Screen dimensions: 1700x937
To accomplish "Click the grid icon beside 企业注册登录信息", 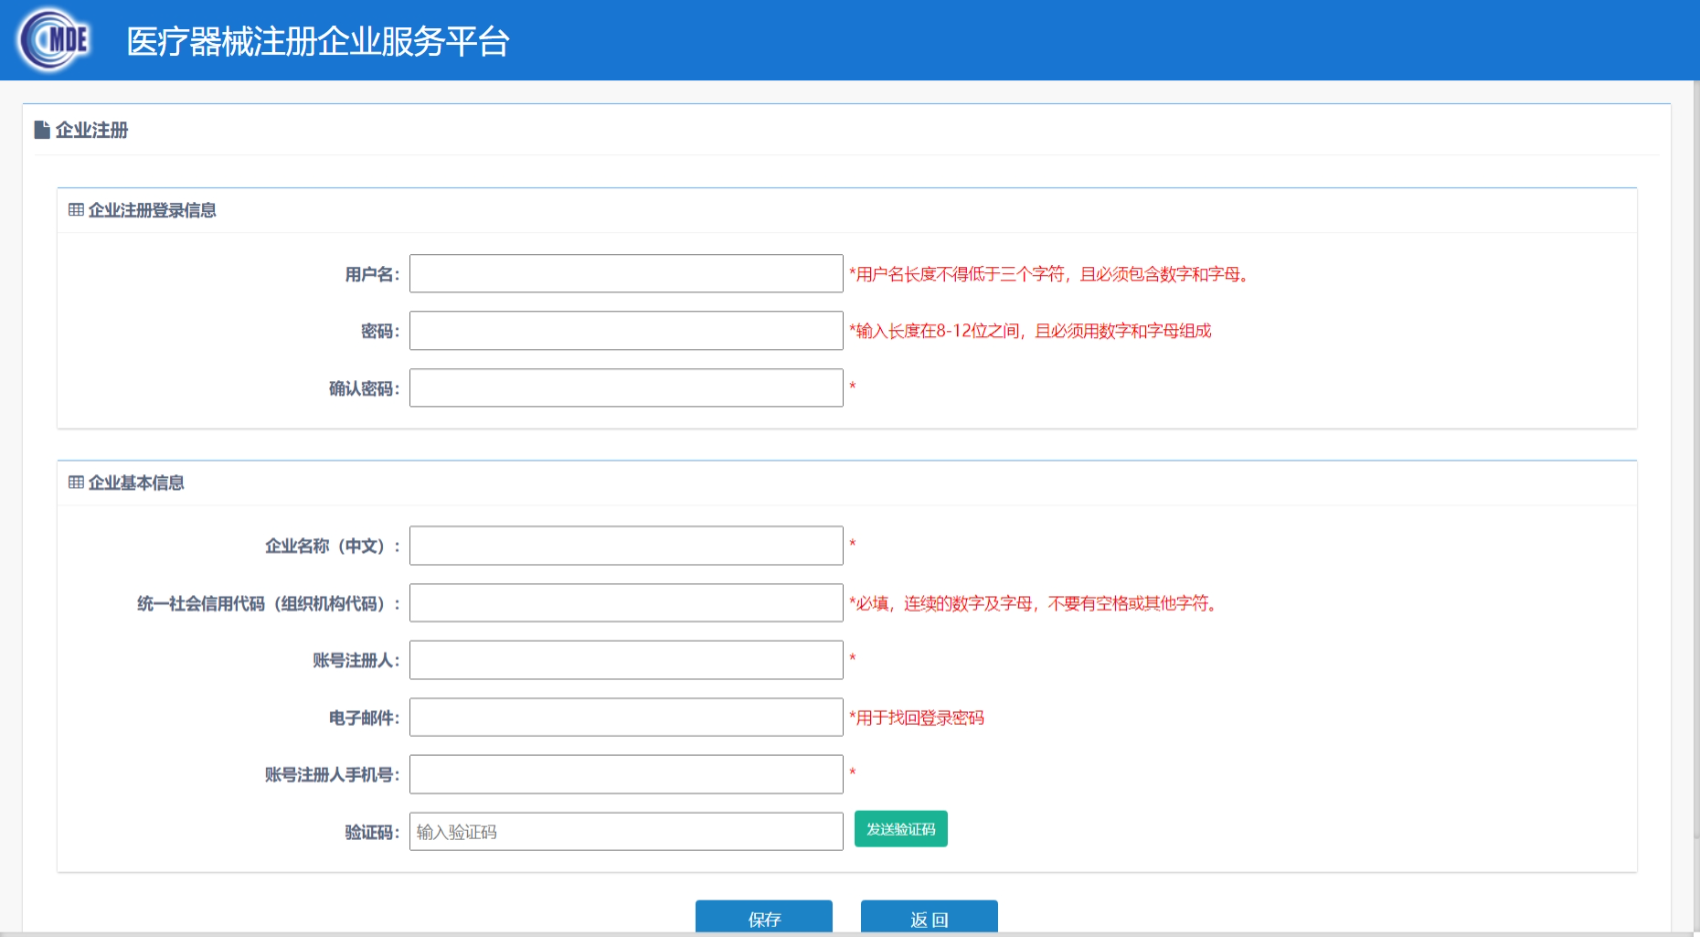I will [x=76, y=210].
